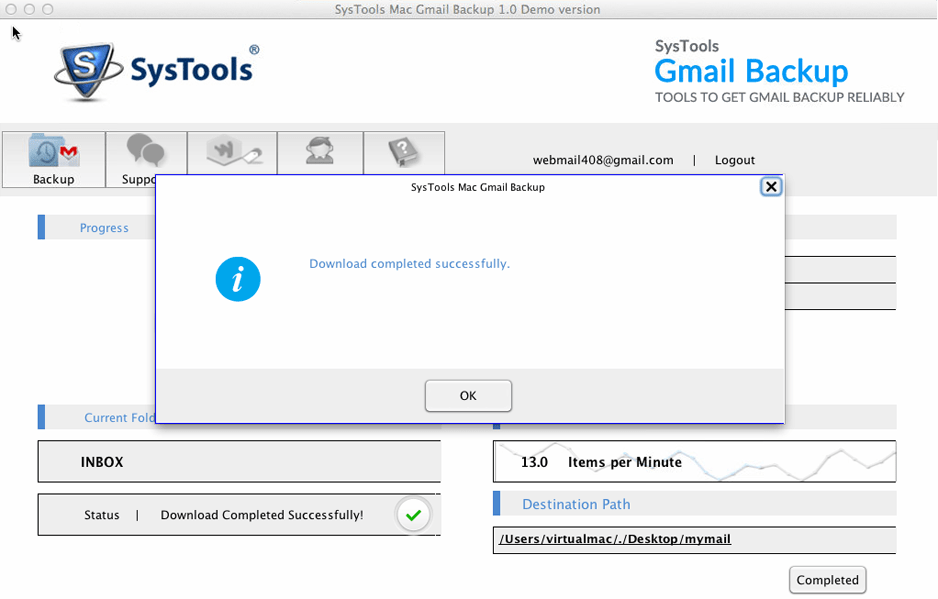Click the Destination Path heading
This screenshot has height=599, width=938.
(576, 504)
